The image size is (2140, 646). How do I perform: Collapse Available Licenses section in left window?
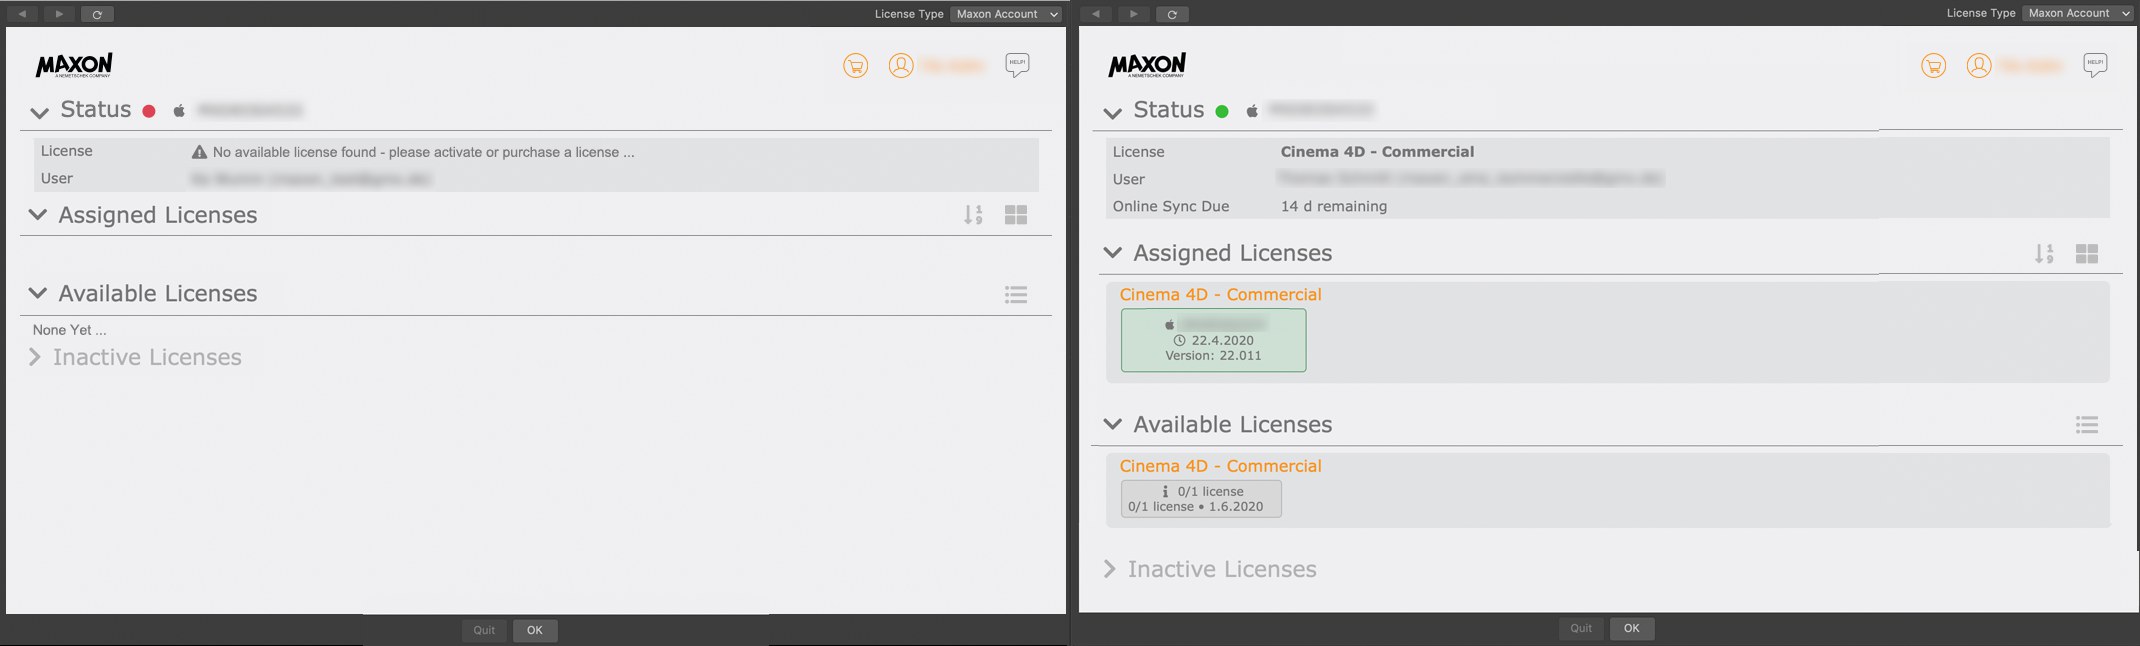38,293
